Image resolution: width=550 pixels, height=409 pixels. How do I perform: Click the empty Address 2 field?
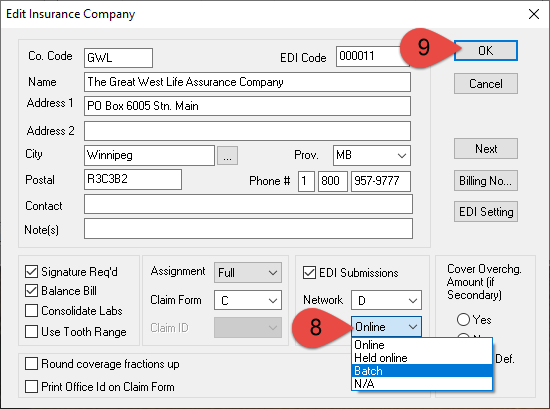click(247, 131)
